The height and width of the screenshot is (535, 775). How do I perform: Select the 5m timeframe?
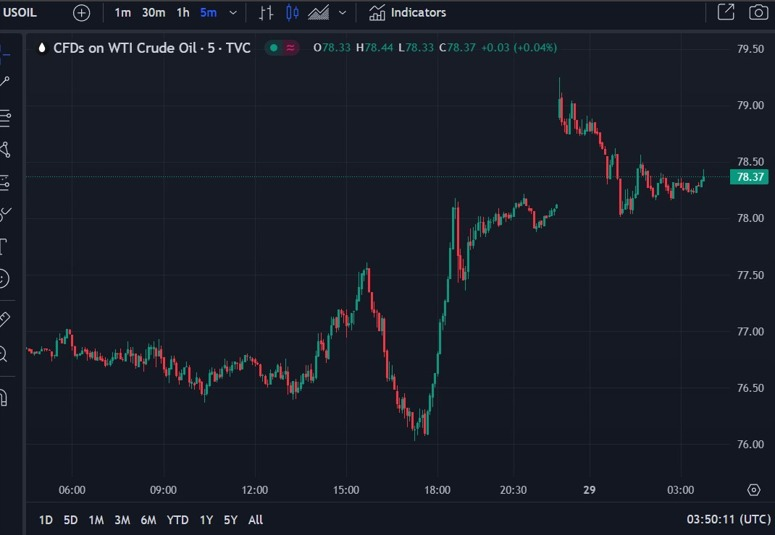[208, 13]
